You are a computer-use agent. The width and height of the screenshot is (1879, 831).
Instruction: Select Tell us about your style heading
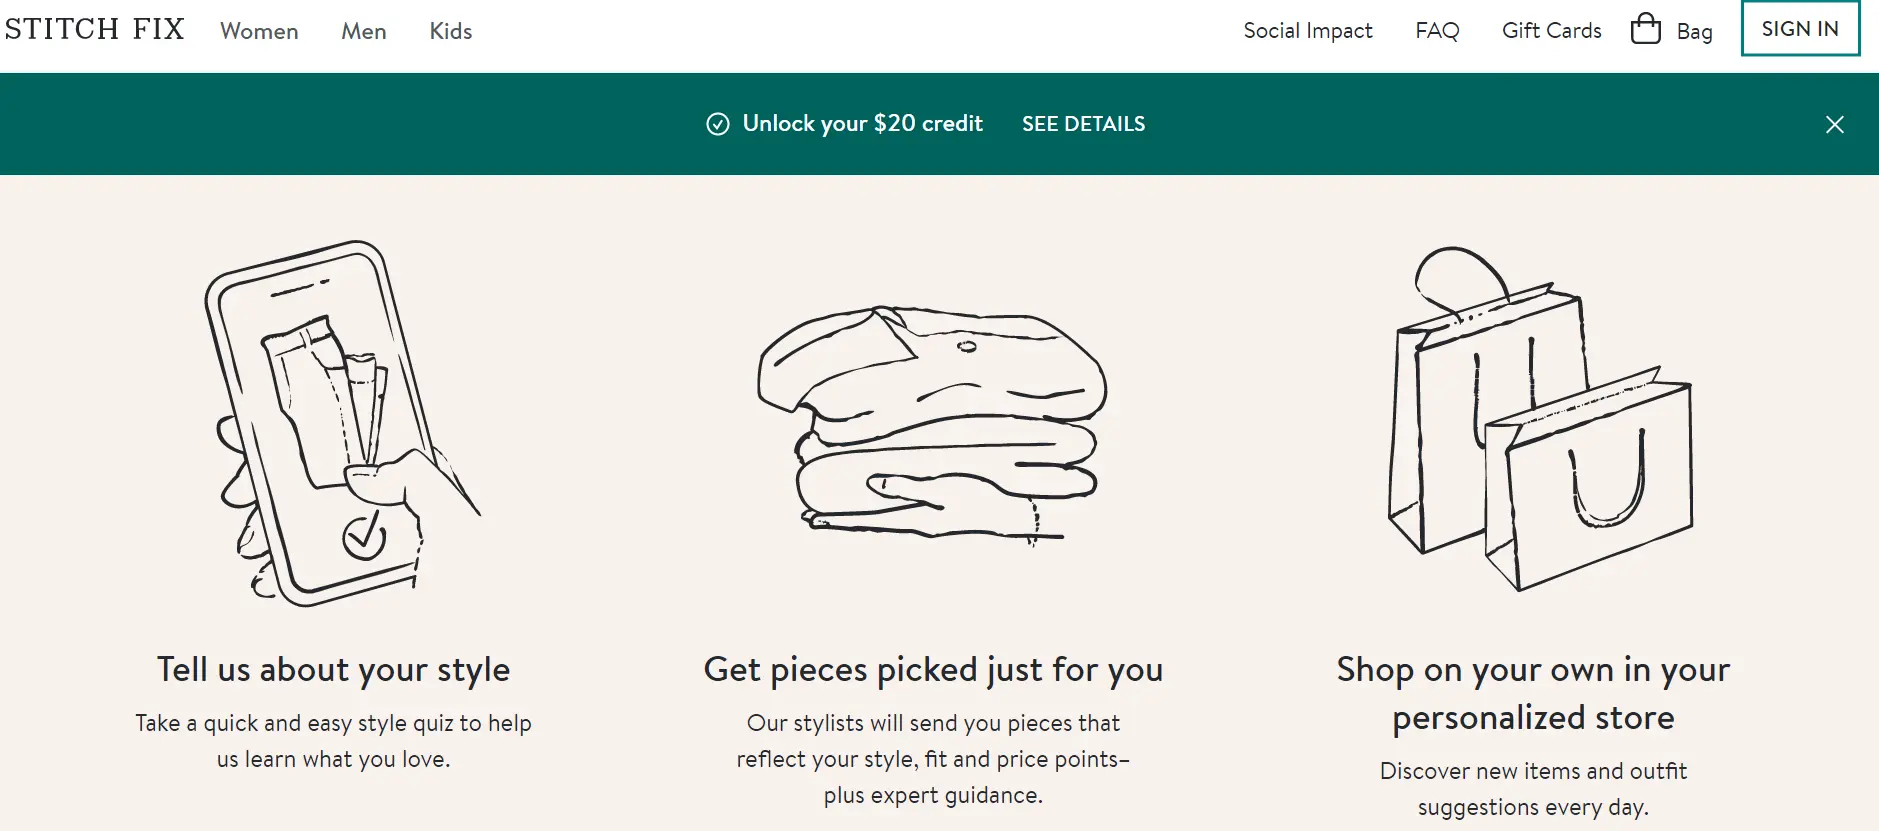333,670
